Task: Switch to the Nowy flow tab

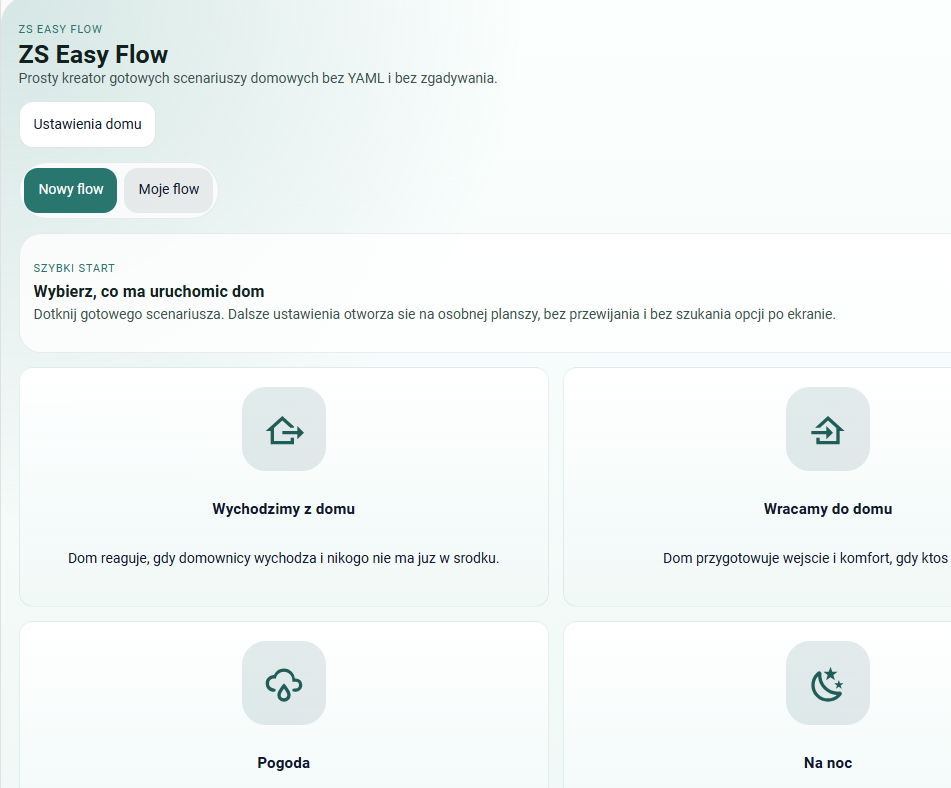Action: tap(70, 190)
